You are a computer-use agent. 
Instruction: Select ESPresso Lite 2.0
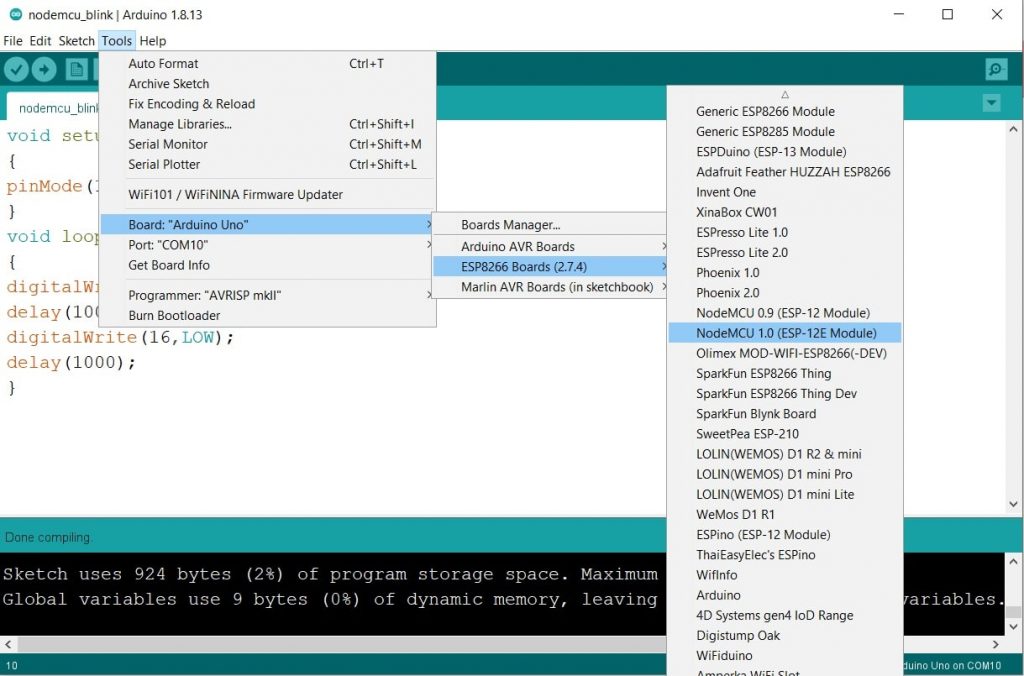(x=785, y=253)
